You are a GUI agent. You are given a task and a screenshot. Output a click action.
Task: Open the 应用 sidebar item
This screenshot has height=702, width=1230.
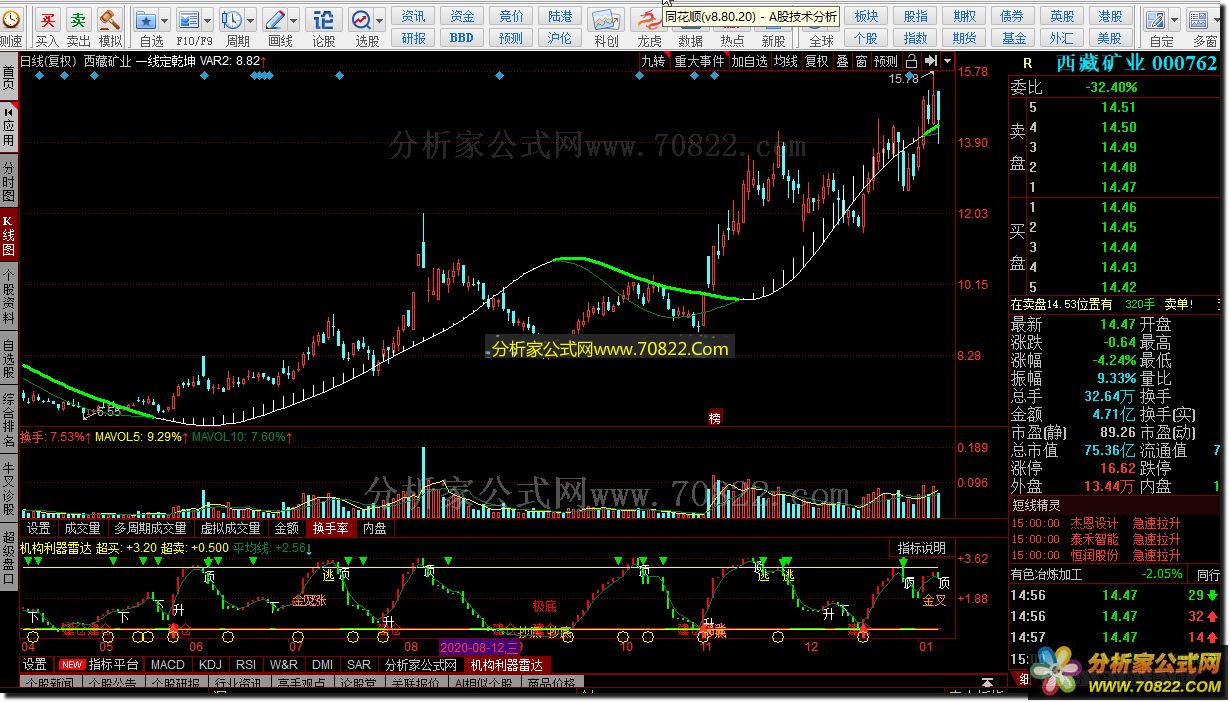point(9,129)
